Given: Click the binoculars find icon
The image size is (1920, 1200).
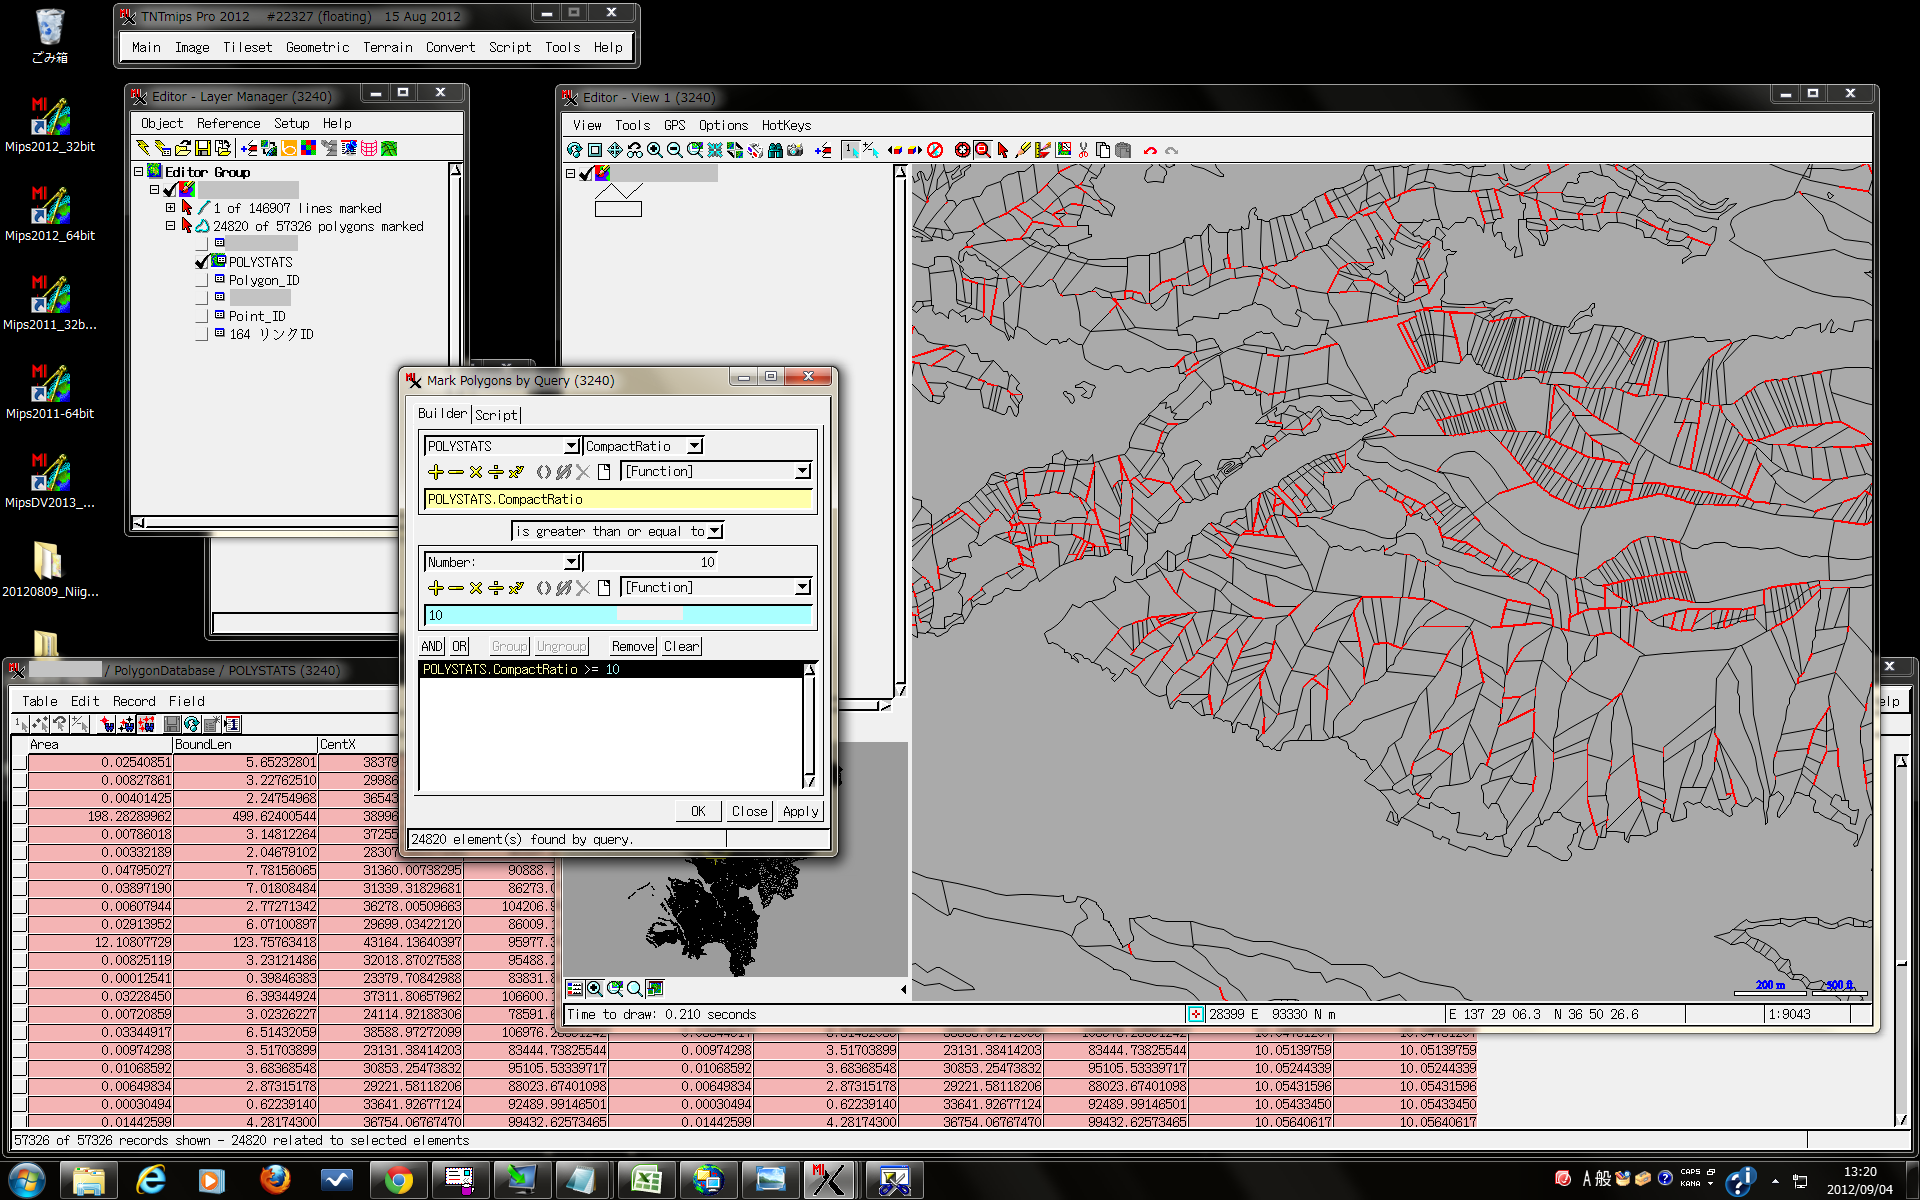Looking at the screenshot, I should click(775, 150).
